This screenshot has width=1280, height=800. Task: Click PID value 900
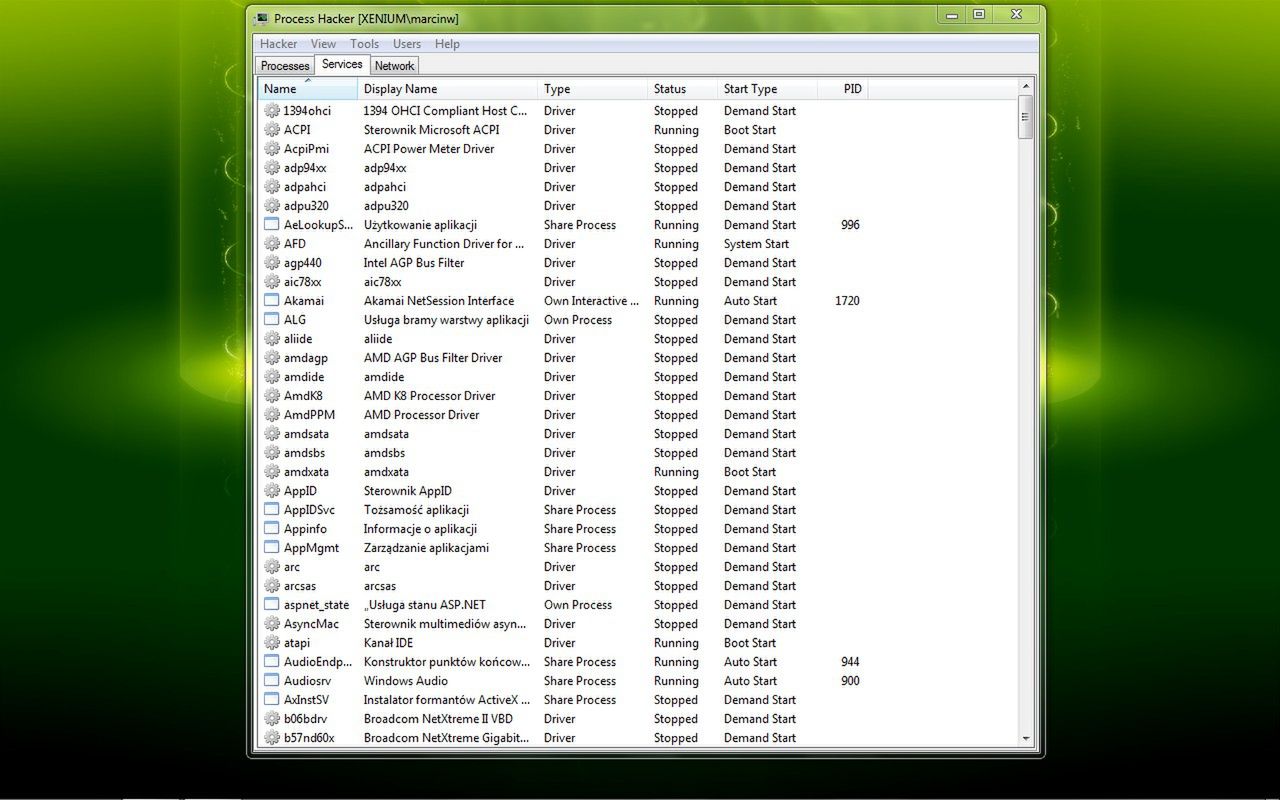click(850, 681)
